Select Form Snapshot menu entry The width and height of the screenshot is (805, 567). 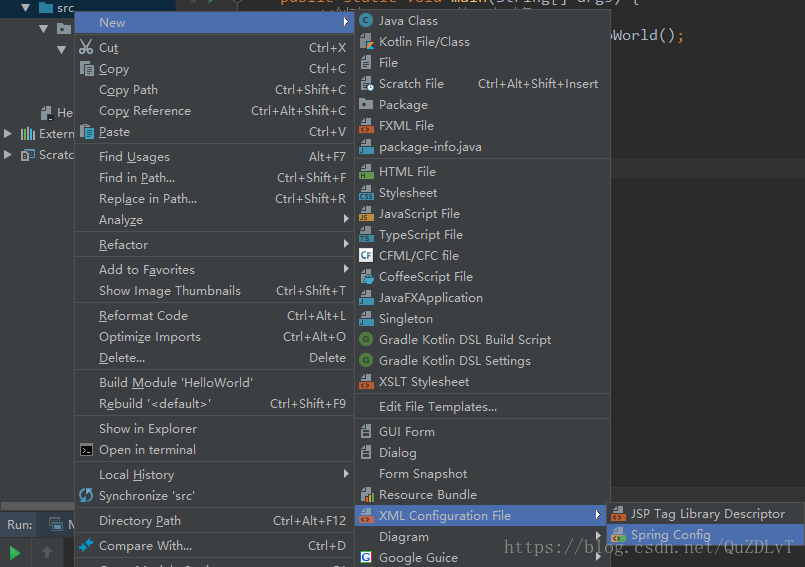(483, 474)
